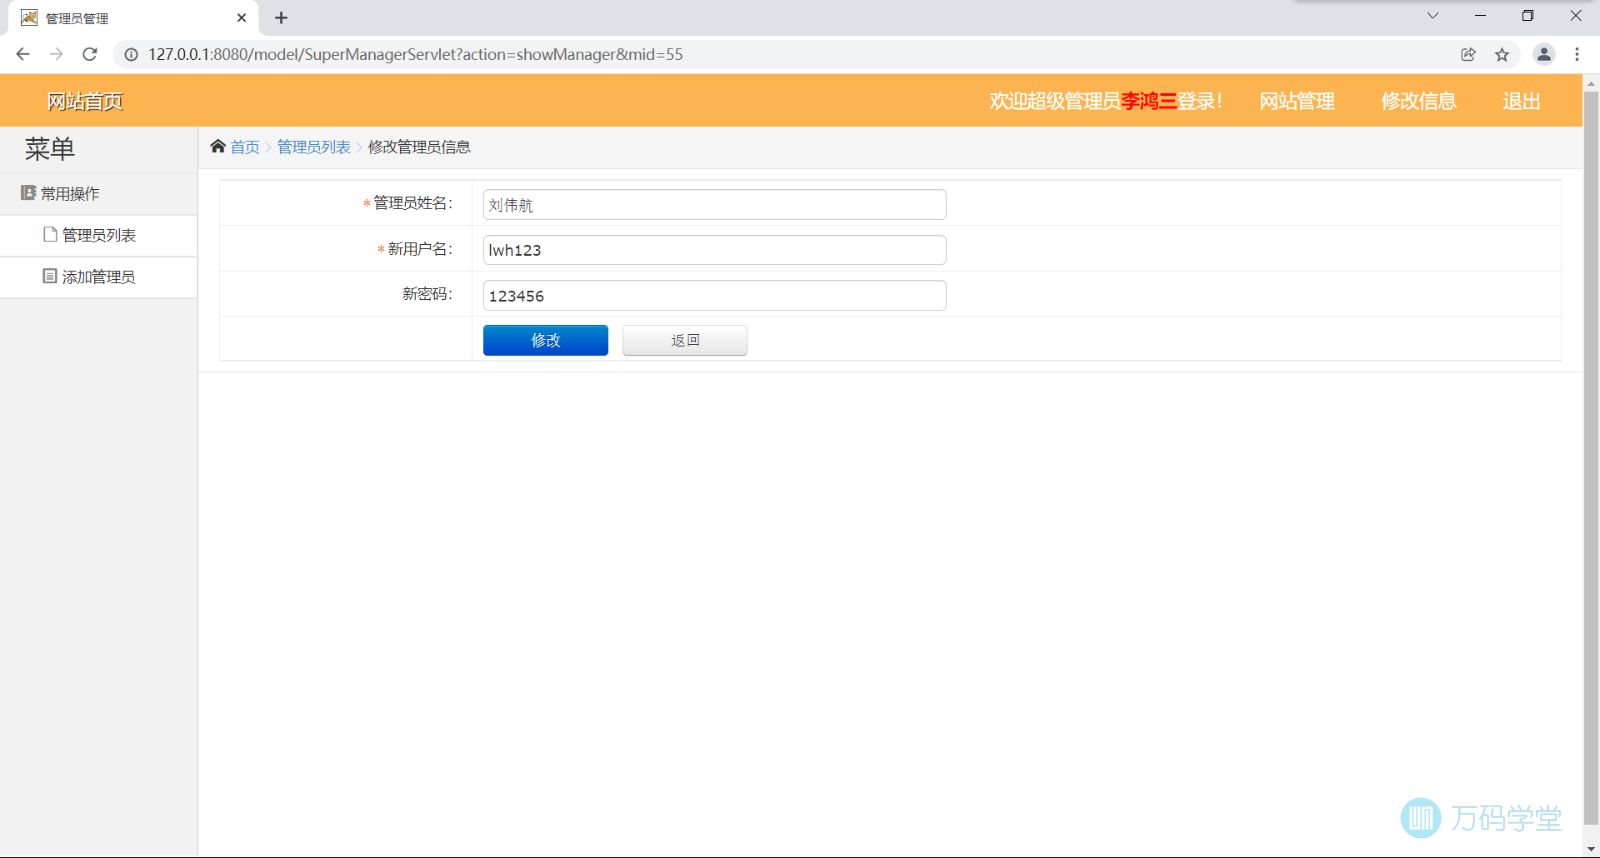1600x858 pixels.
Task: Click the 新用户名 input field
Action: (714, 250)
